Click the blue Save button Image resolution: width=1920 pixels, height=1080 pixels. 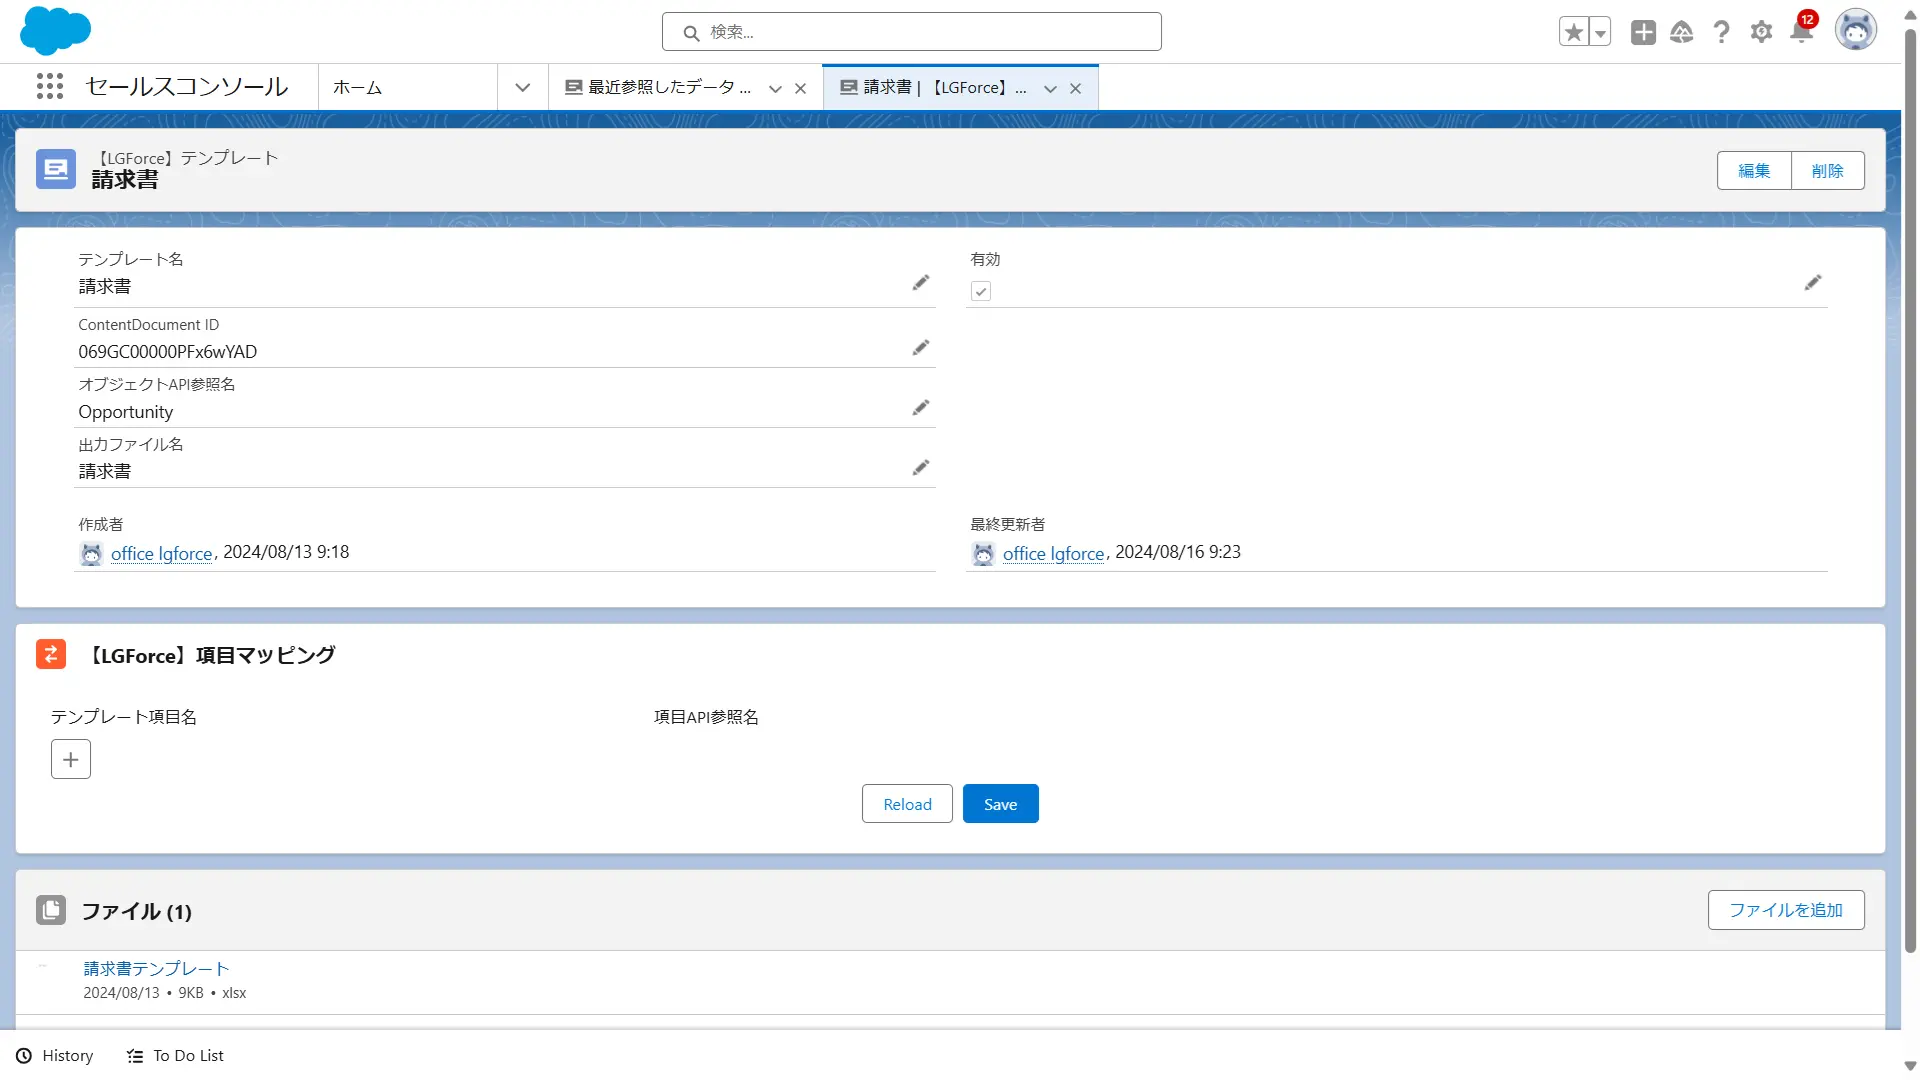(1000, 804)
